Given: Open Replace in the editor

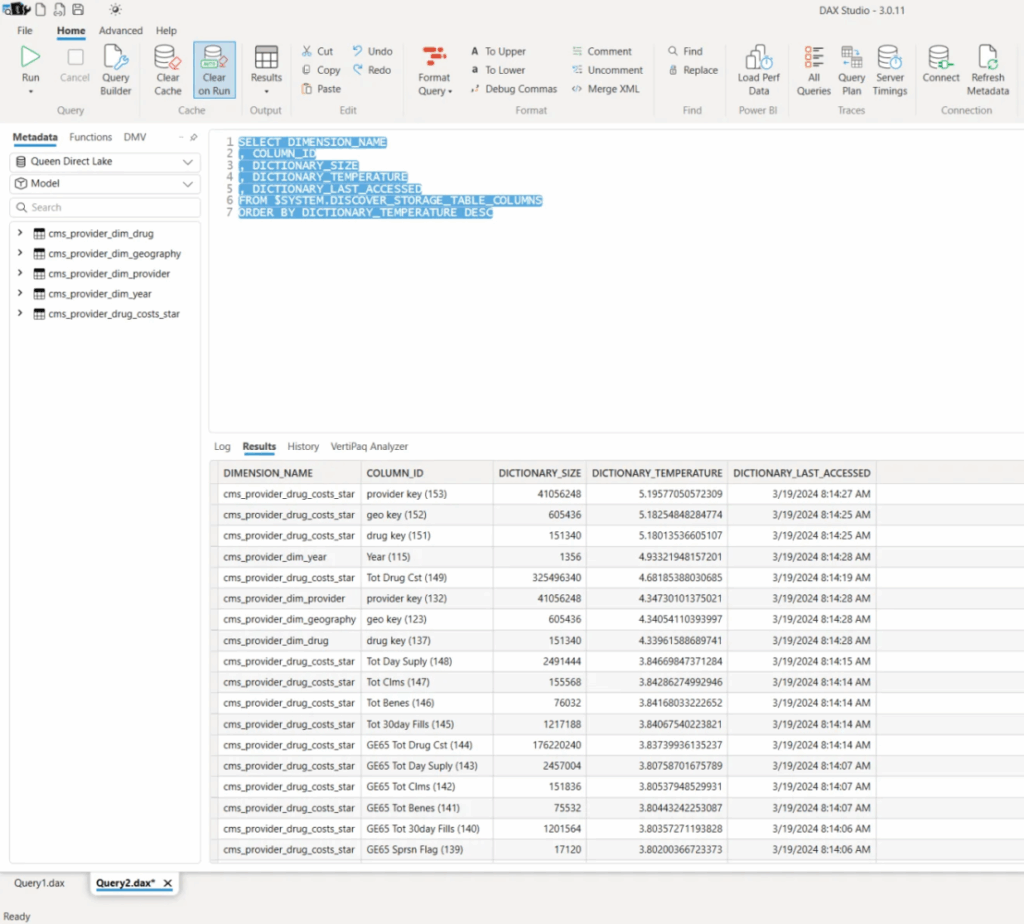Looking at the screenshot, I should (x=693, y=70).
